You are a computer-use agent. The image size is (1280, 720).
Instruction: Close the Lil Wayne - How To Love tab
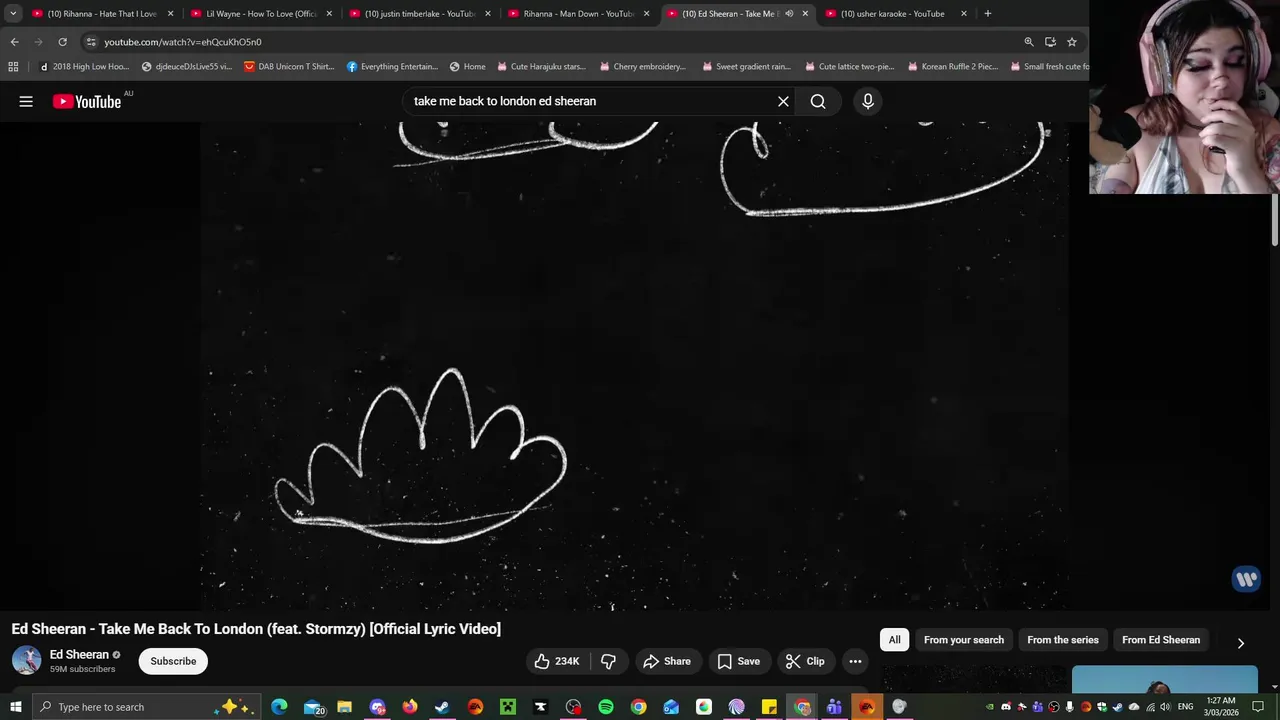329,14
